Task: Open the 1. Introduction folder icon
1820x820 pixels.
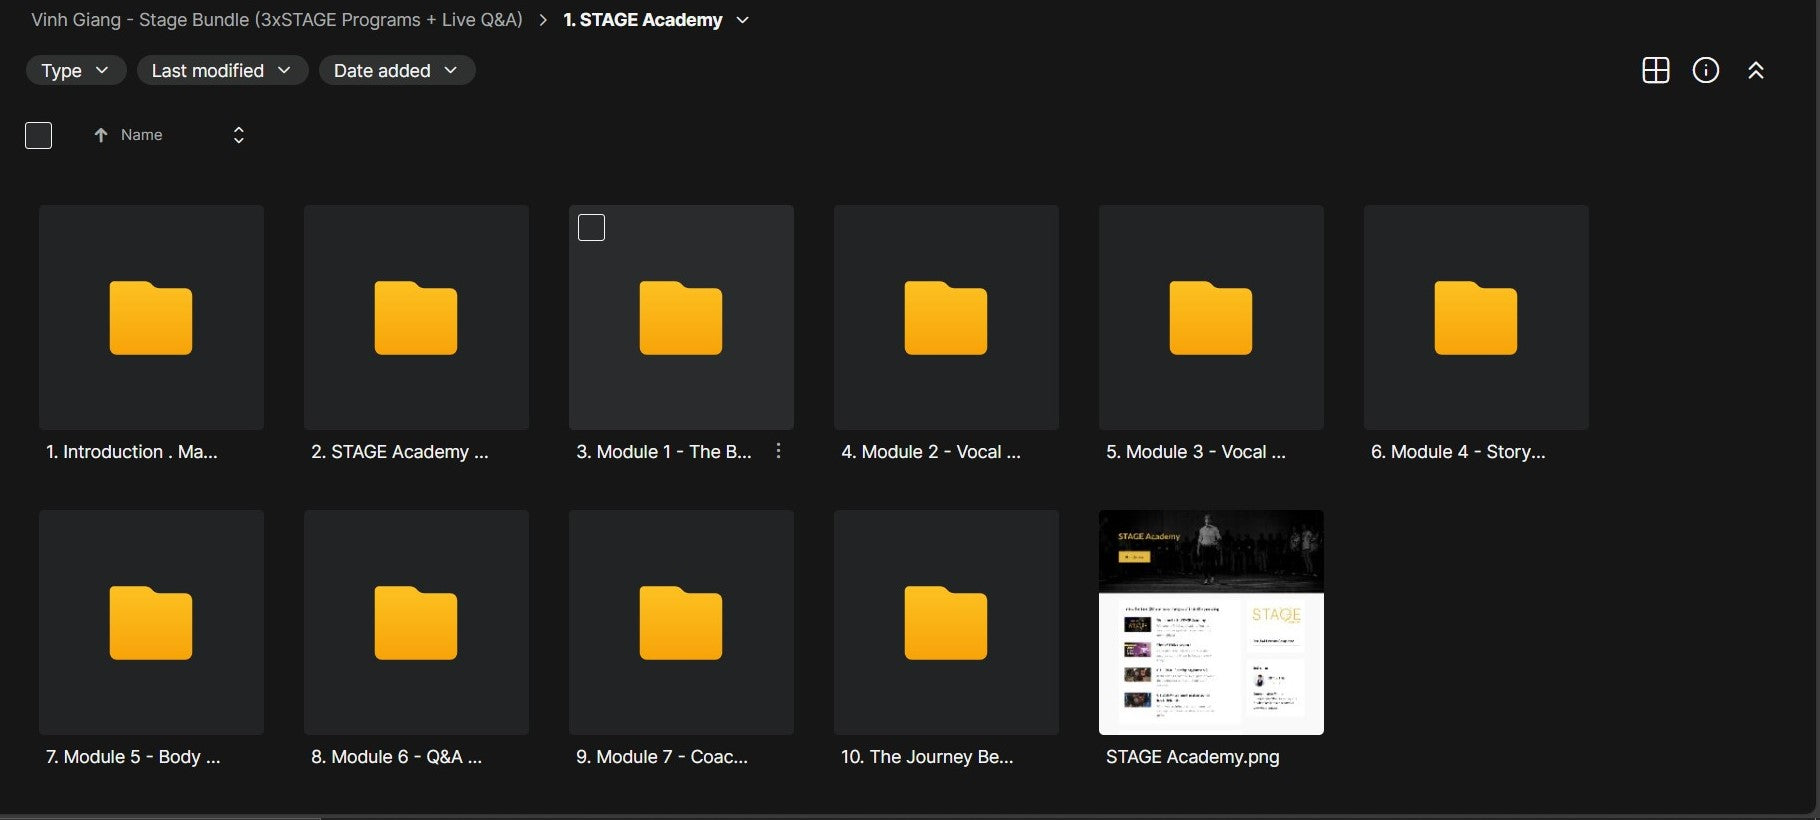Action: tap(151, 318)
